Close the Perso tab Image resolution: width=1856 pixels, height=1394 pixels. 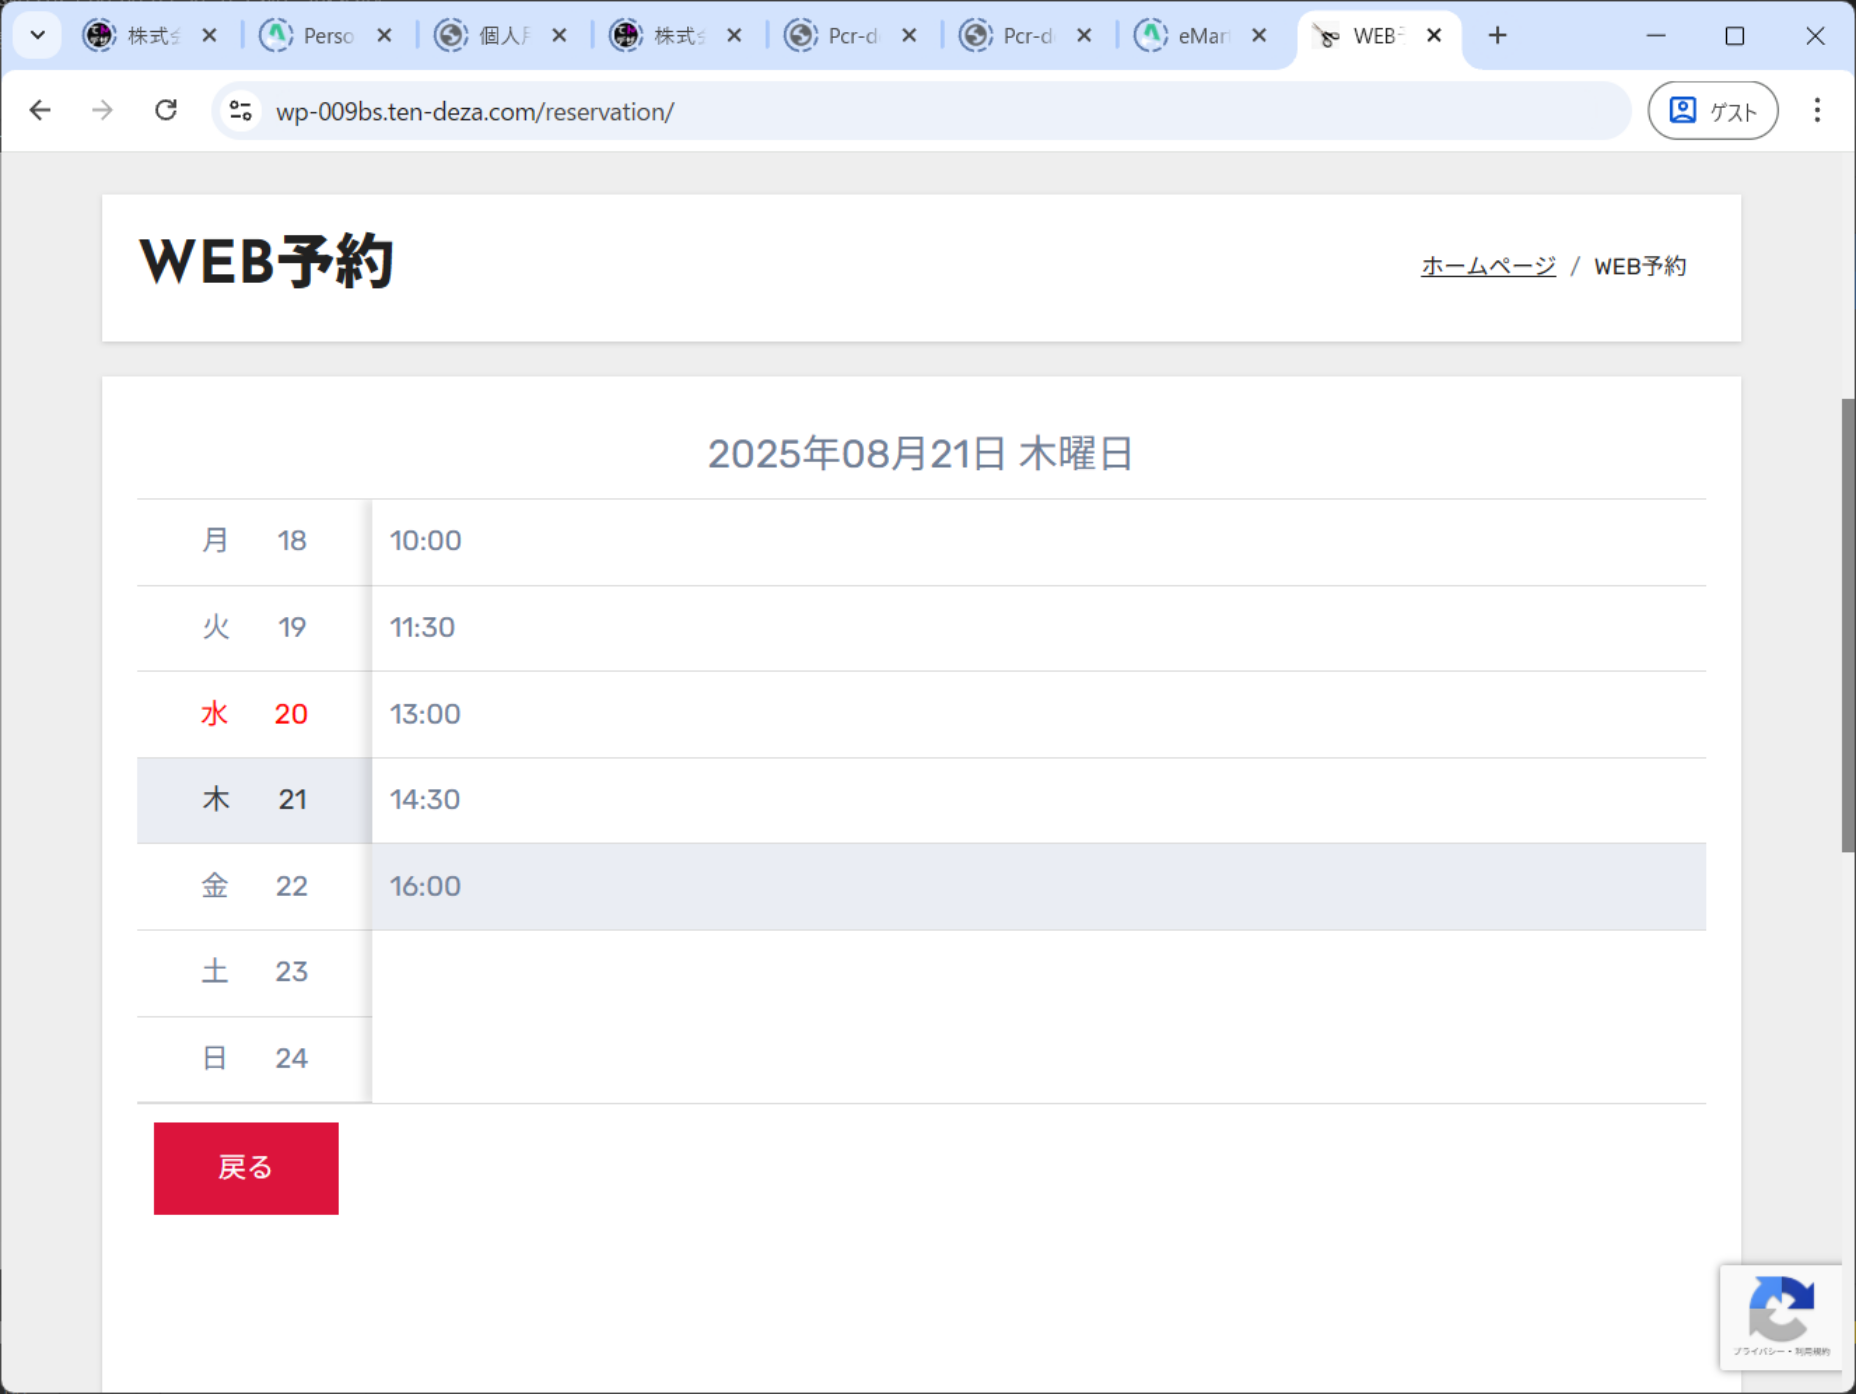click(384, 36)
